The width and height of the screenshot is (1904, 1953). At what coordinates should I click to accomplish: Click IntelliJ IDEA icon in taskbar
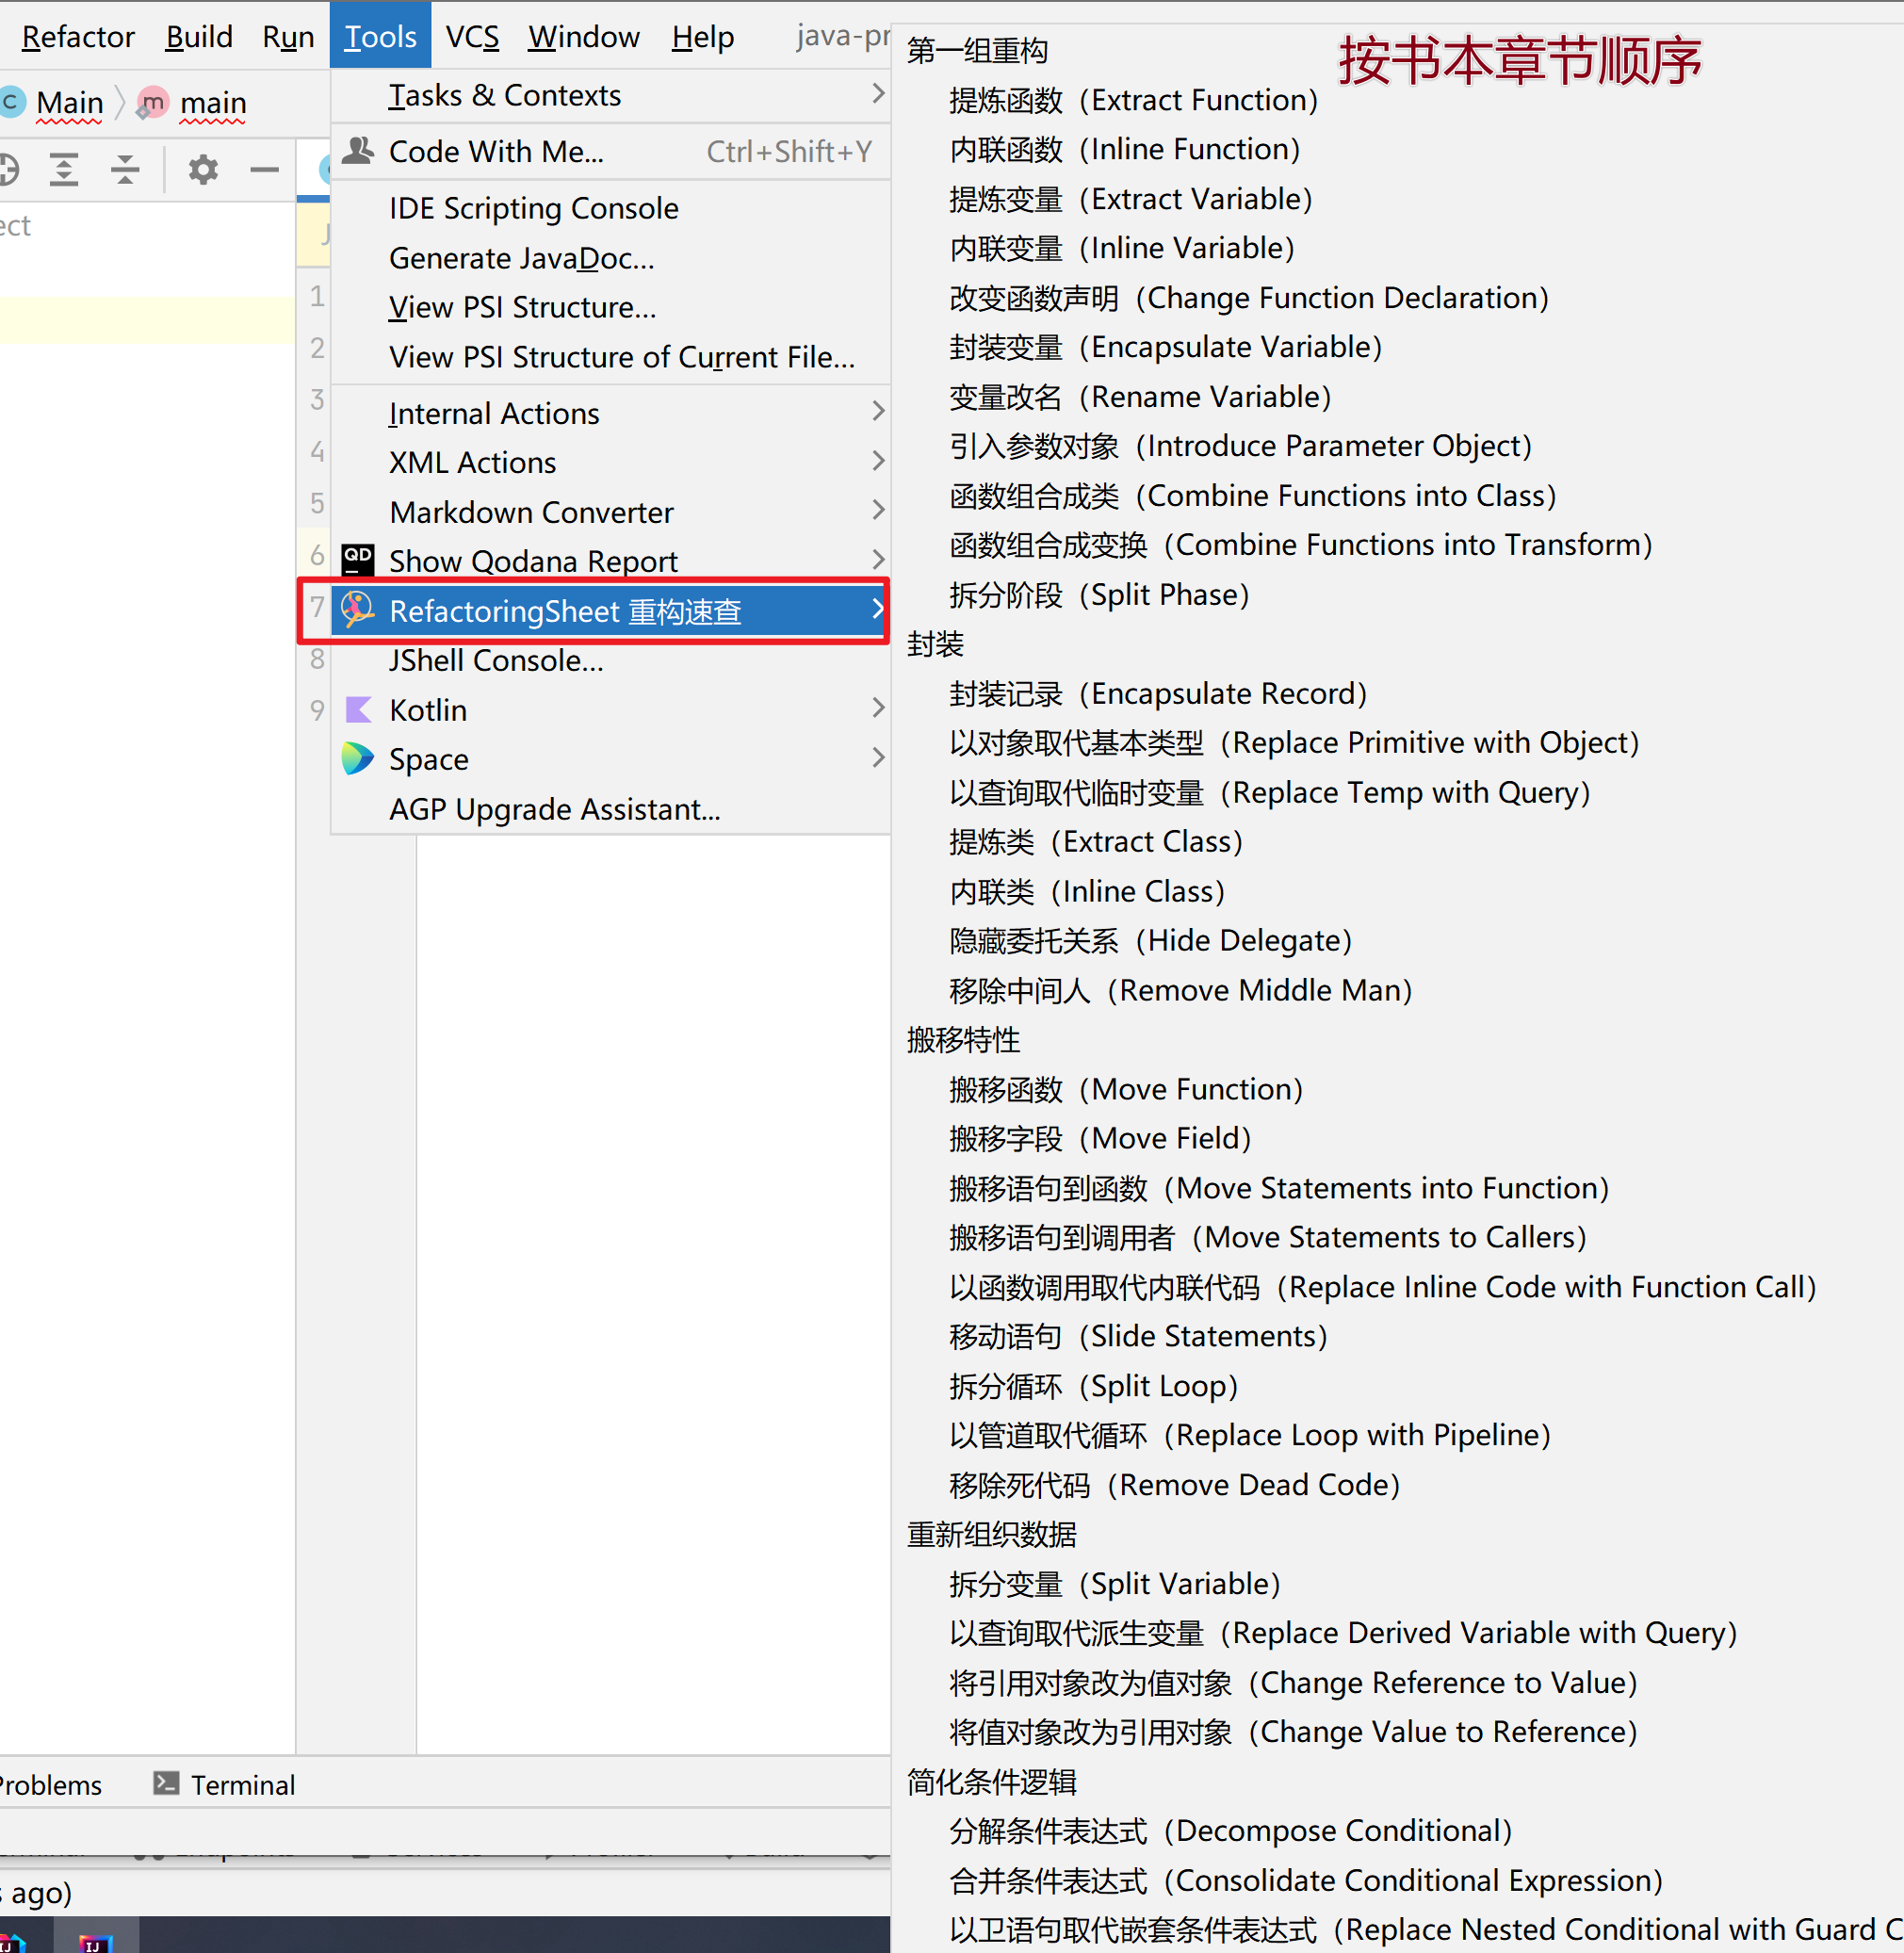click(94, 1943)
